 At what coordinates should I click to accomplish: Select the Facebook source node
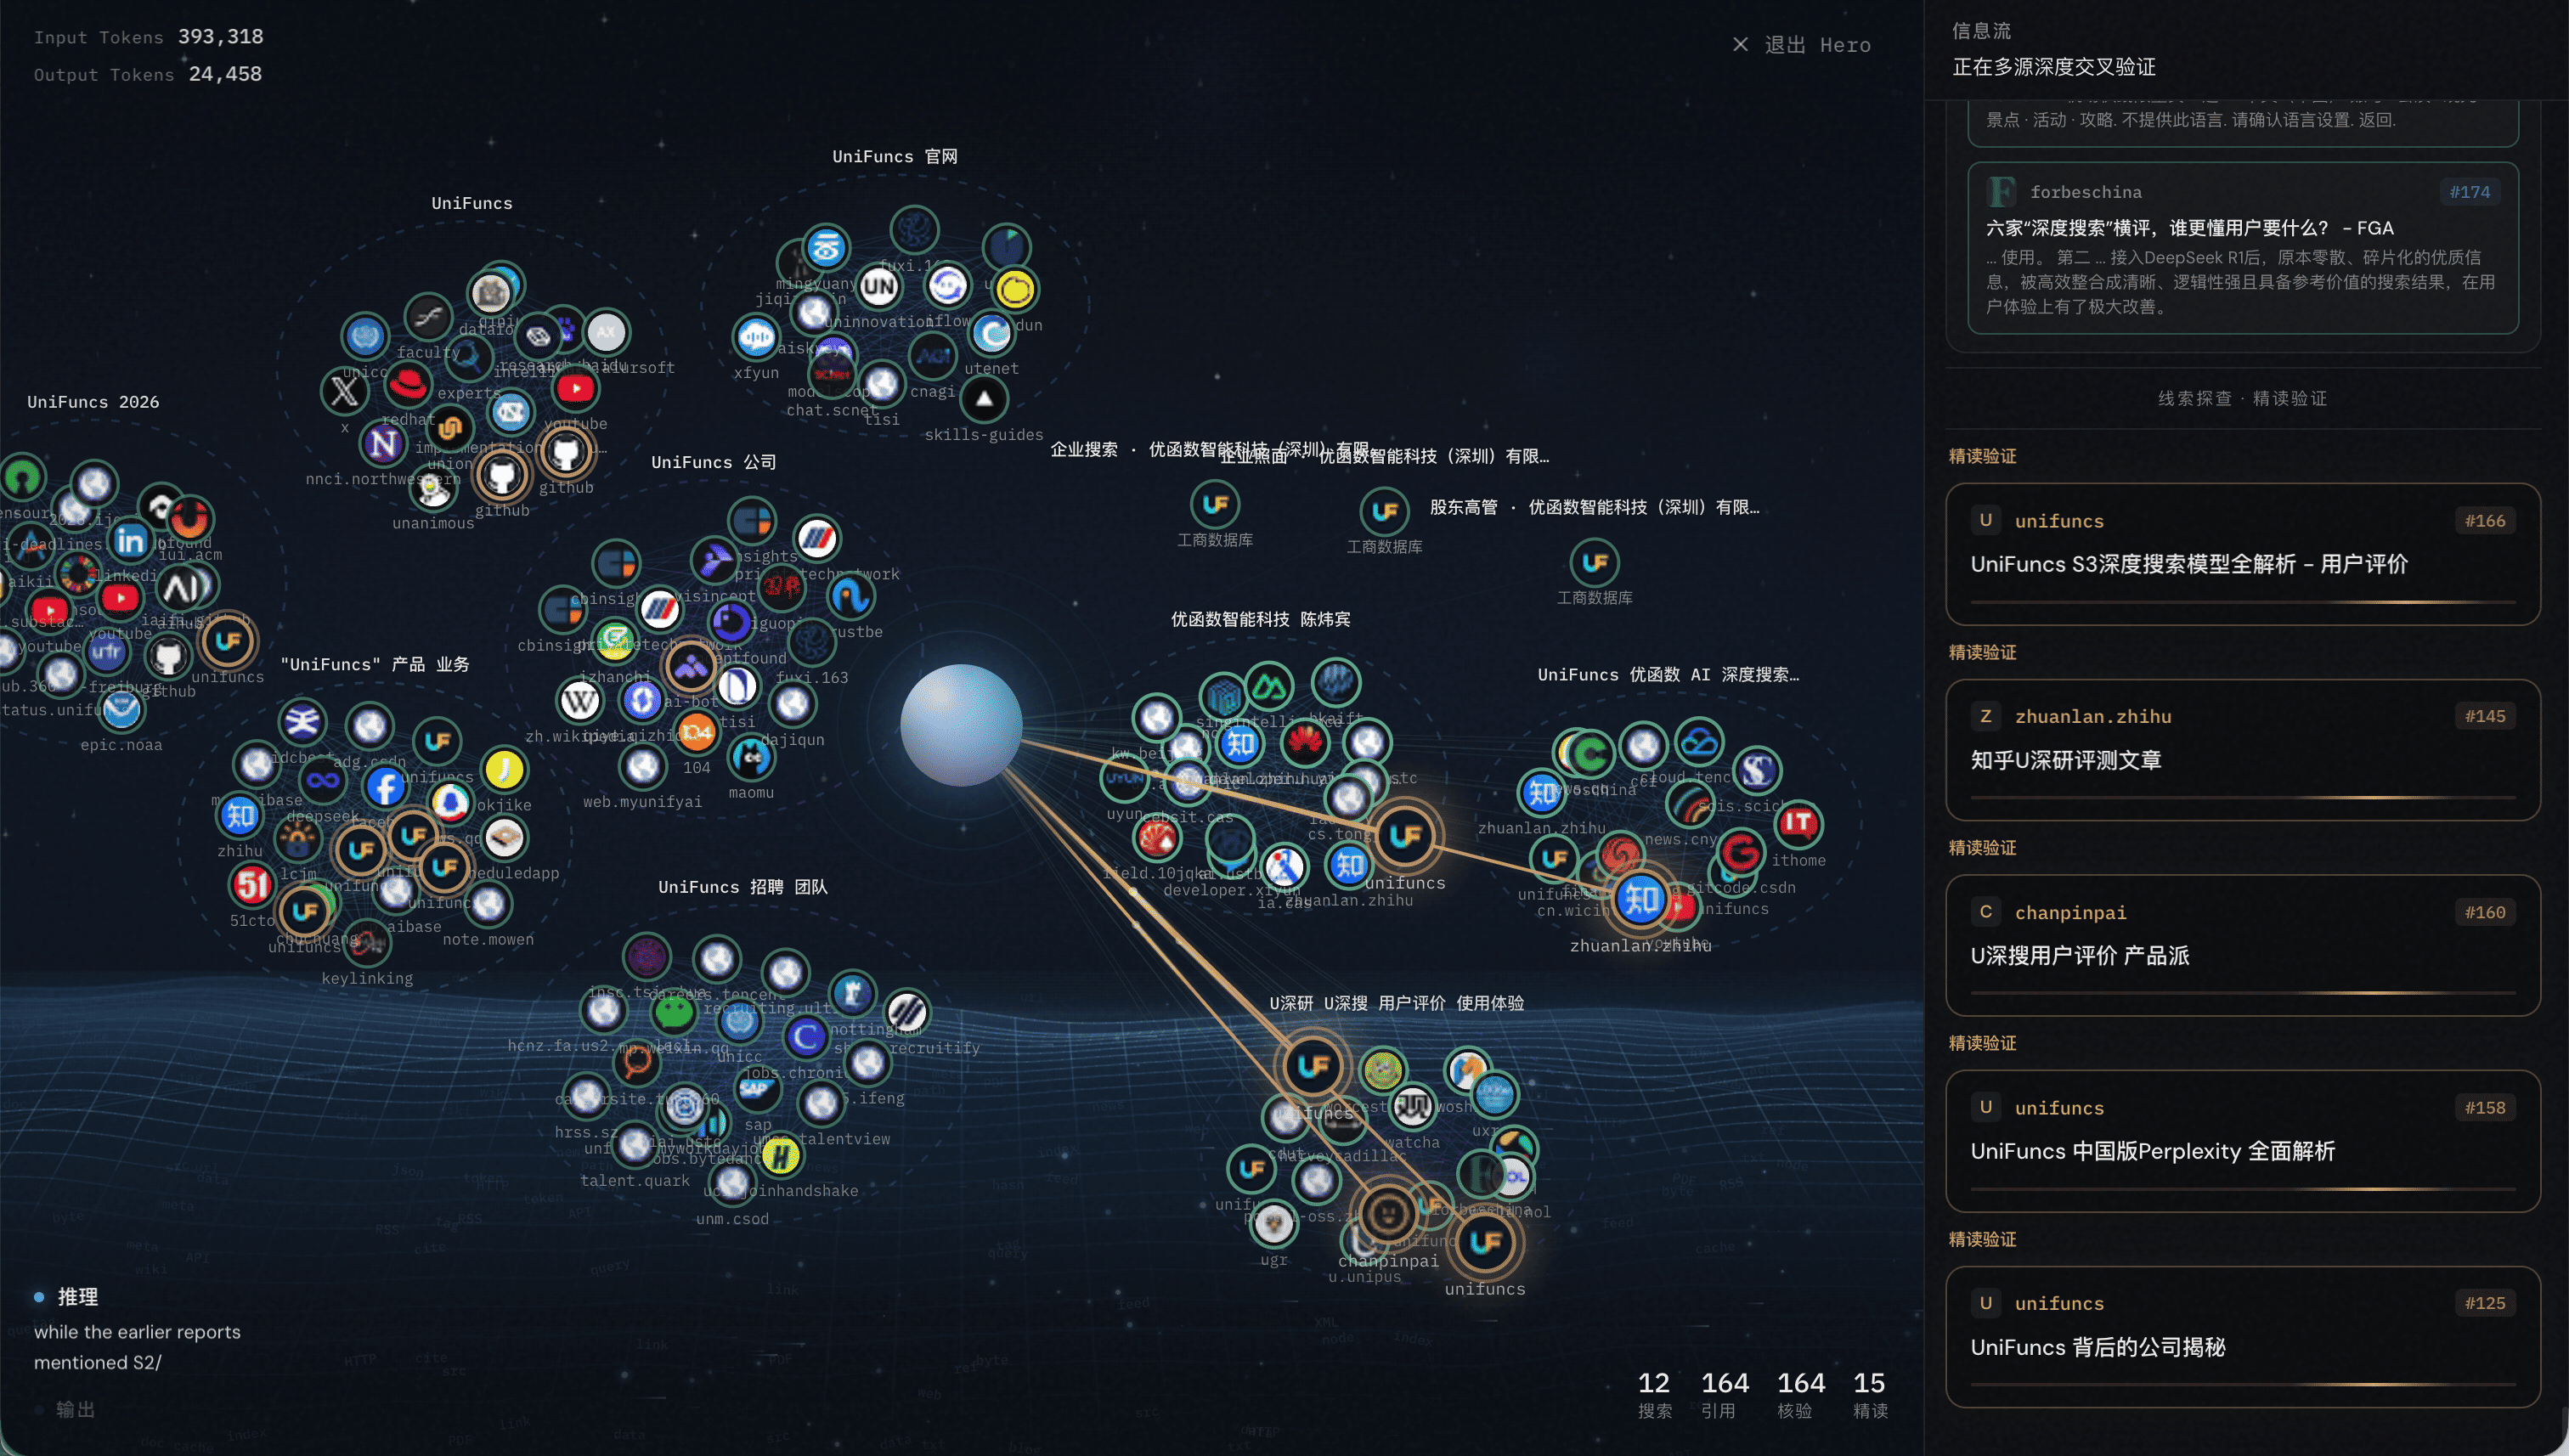click(x=385, y=787)
